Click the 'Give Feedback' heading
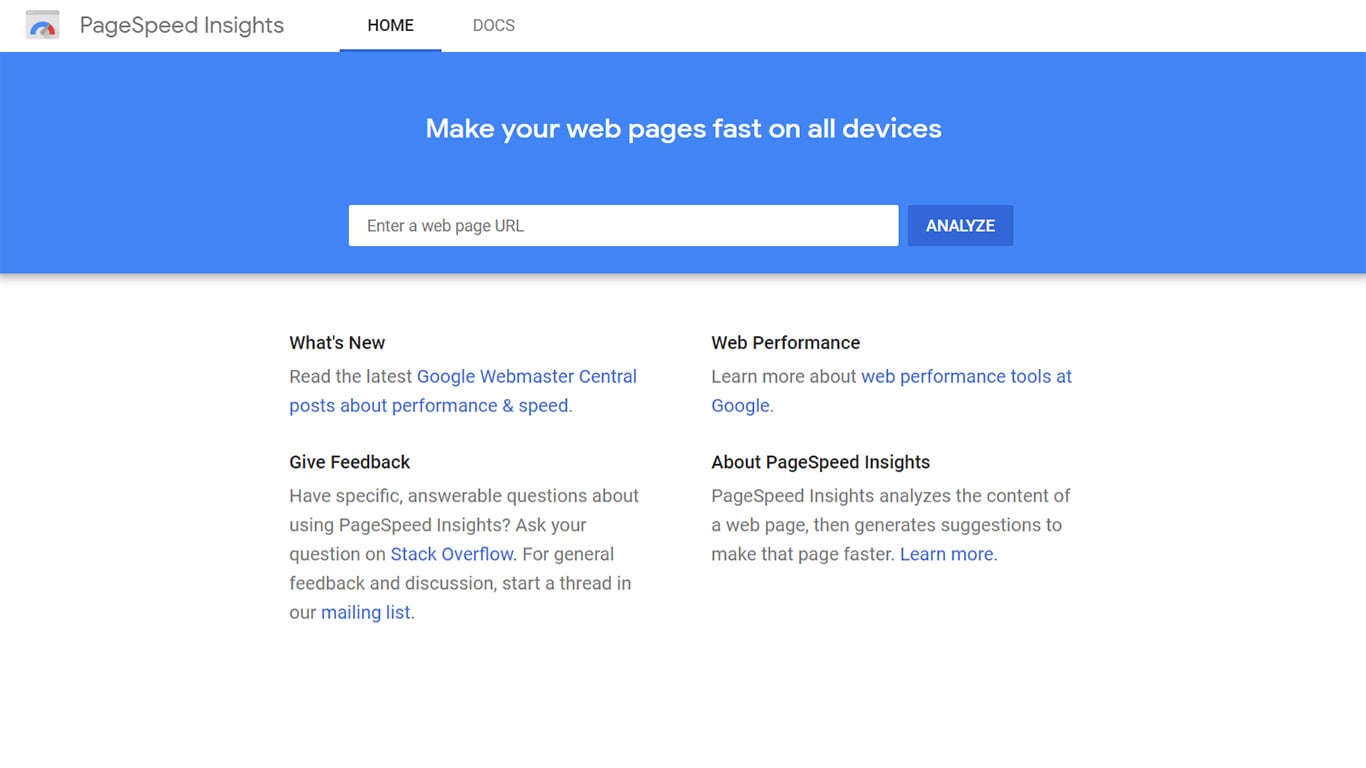 click(350, 462)
